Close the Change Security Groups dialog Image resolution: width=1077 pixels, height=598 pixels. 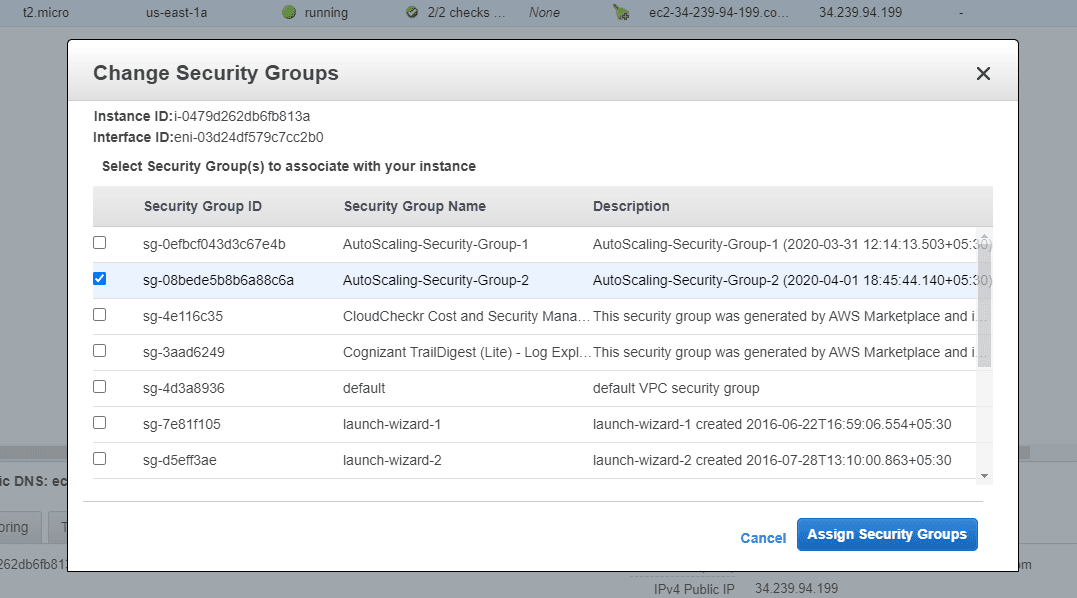(983, 73)
